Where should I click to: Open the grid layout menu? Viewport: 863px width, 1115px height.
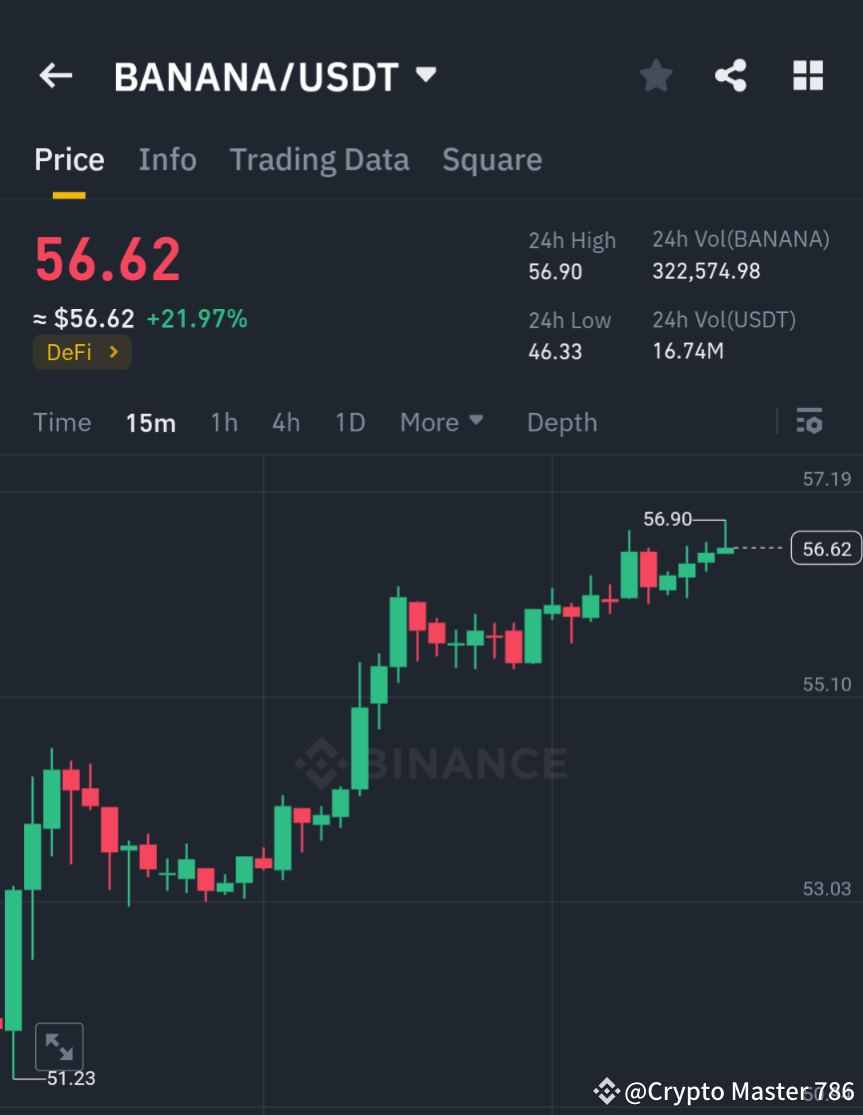pyautogui.click(x=807, y=75)
